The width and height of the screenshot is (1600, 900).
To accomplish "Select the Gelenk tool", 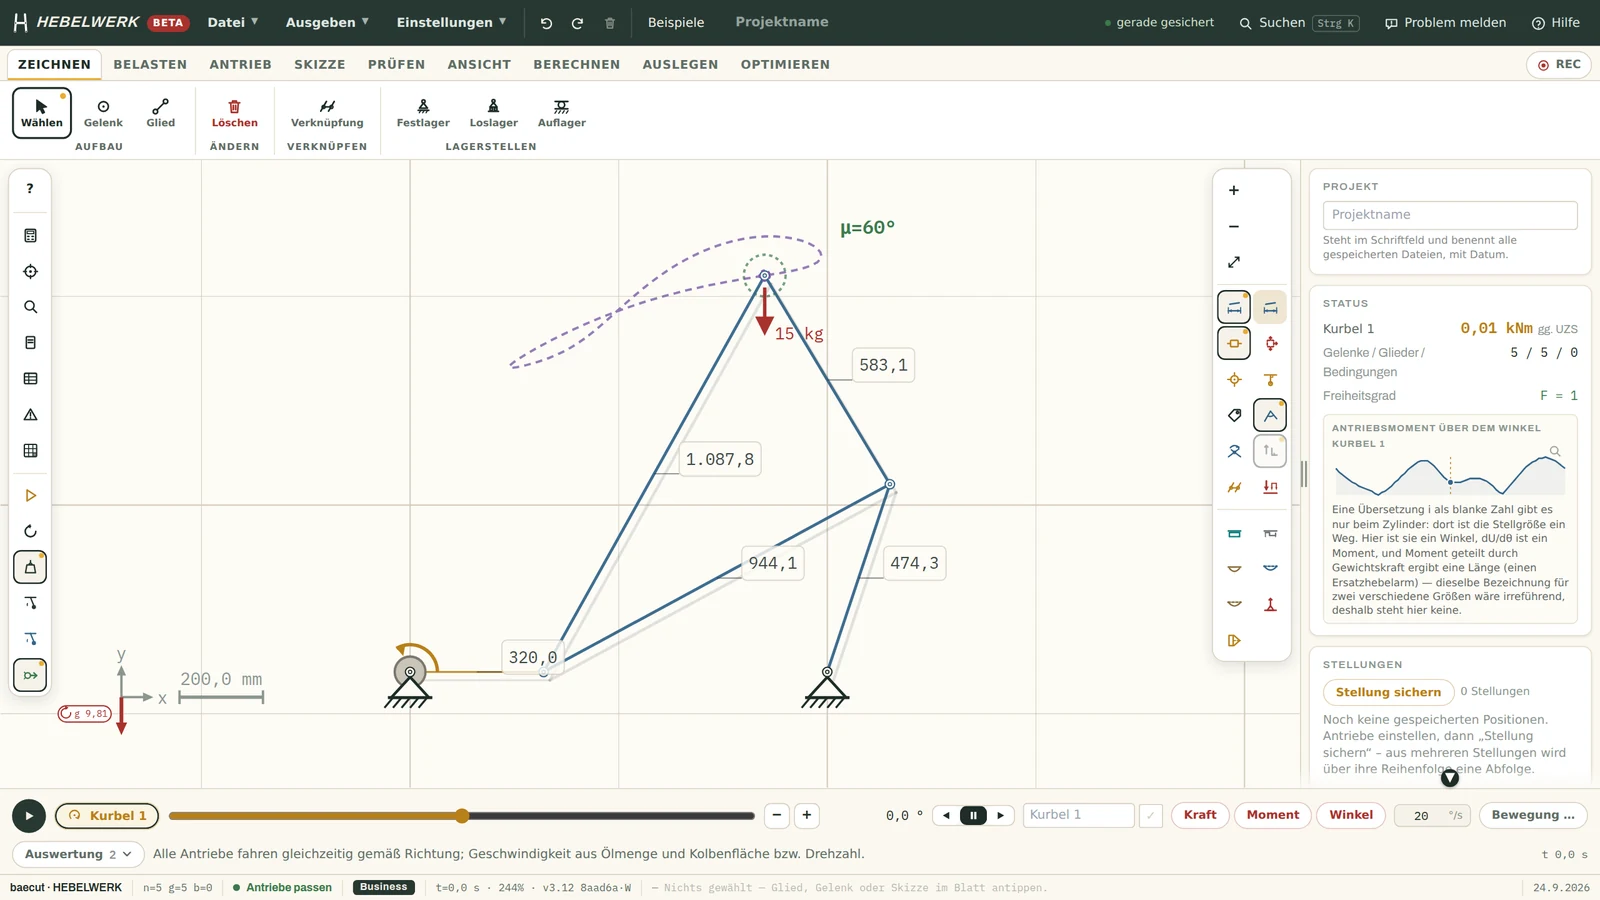I will (x=103, y=113).
